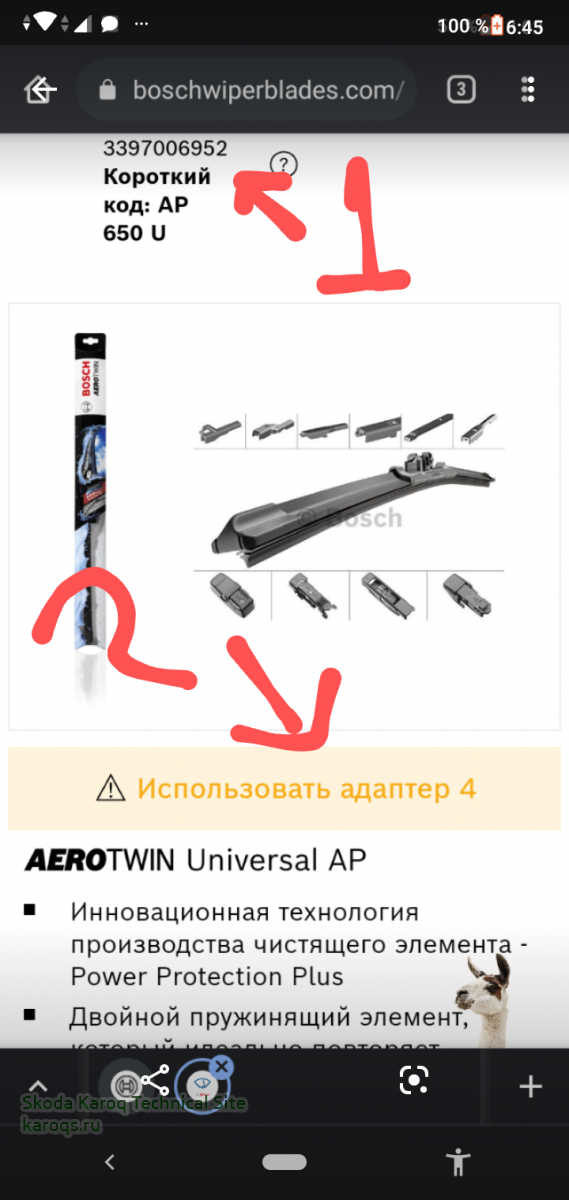The height and width of the screenshot is (1200, 569).
Task: Close the wiper tab with X badge
Action: [x=222, y=1067]
